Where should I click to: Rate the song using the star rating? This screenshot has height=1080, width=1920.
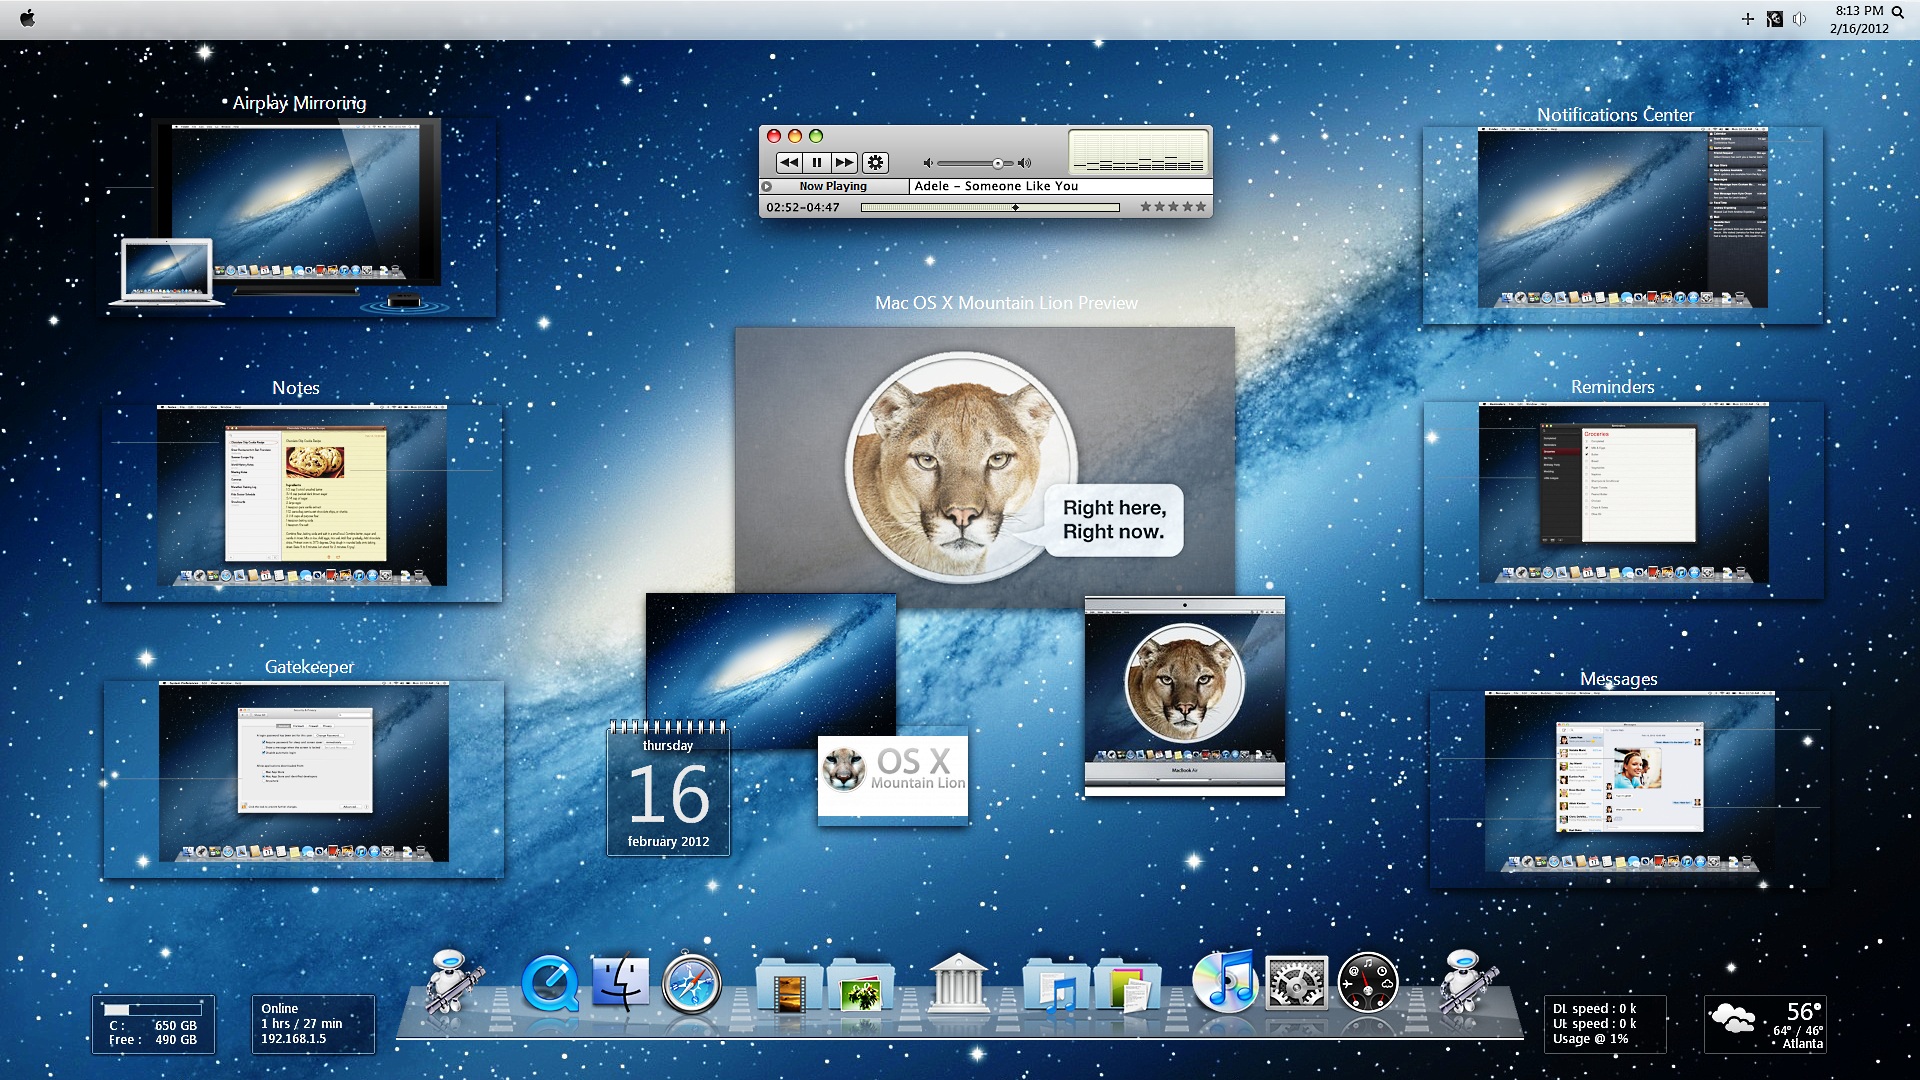1173,207
